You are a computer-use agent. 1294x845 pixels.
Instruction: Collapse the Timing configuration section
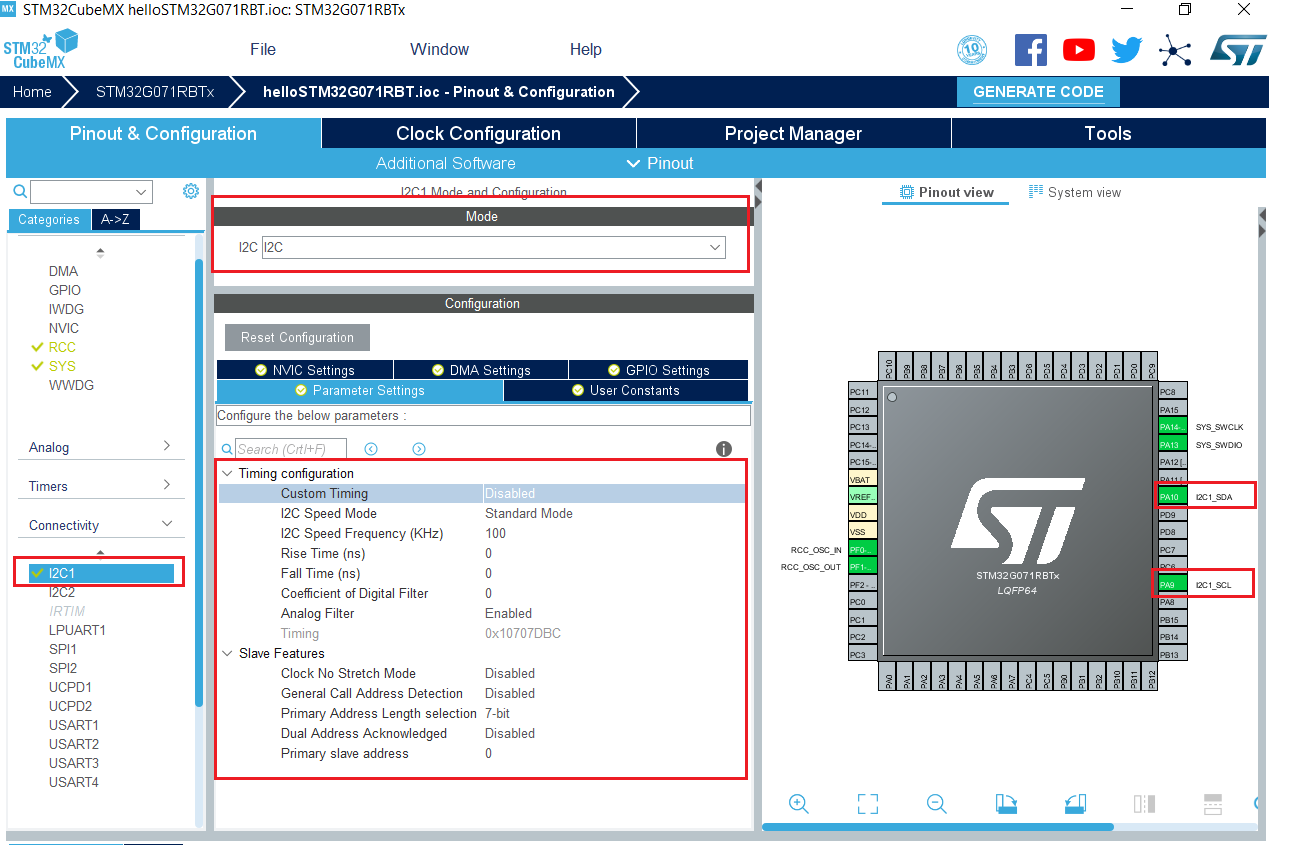[228, 474]
